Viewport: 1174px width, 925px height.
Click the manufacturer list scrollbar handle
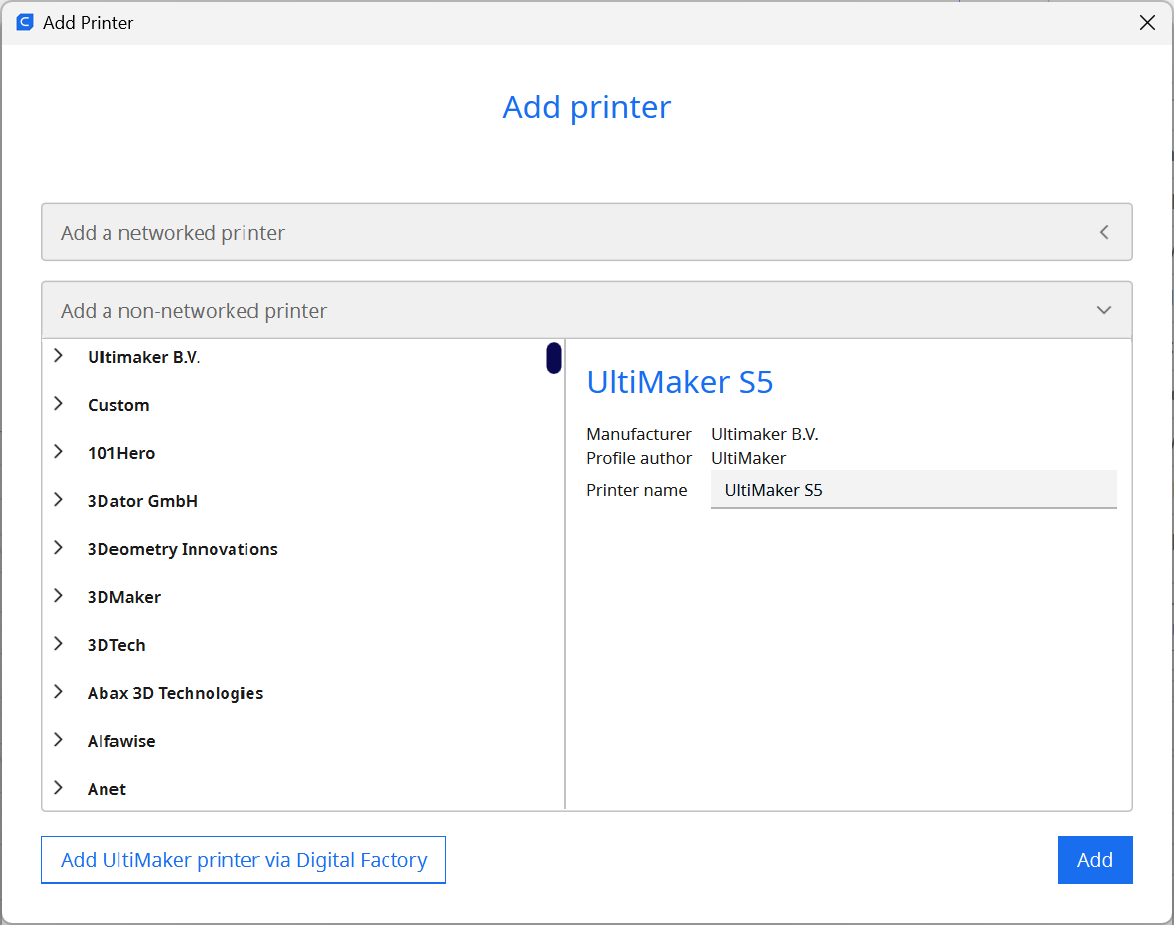tap(553, 358)
